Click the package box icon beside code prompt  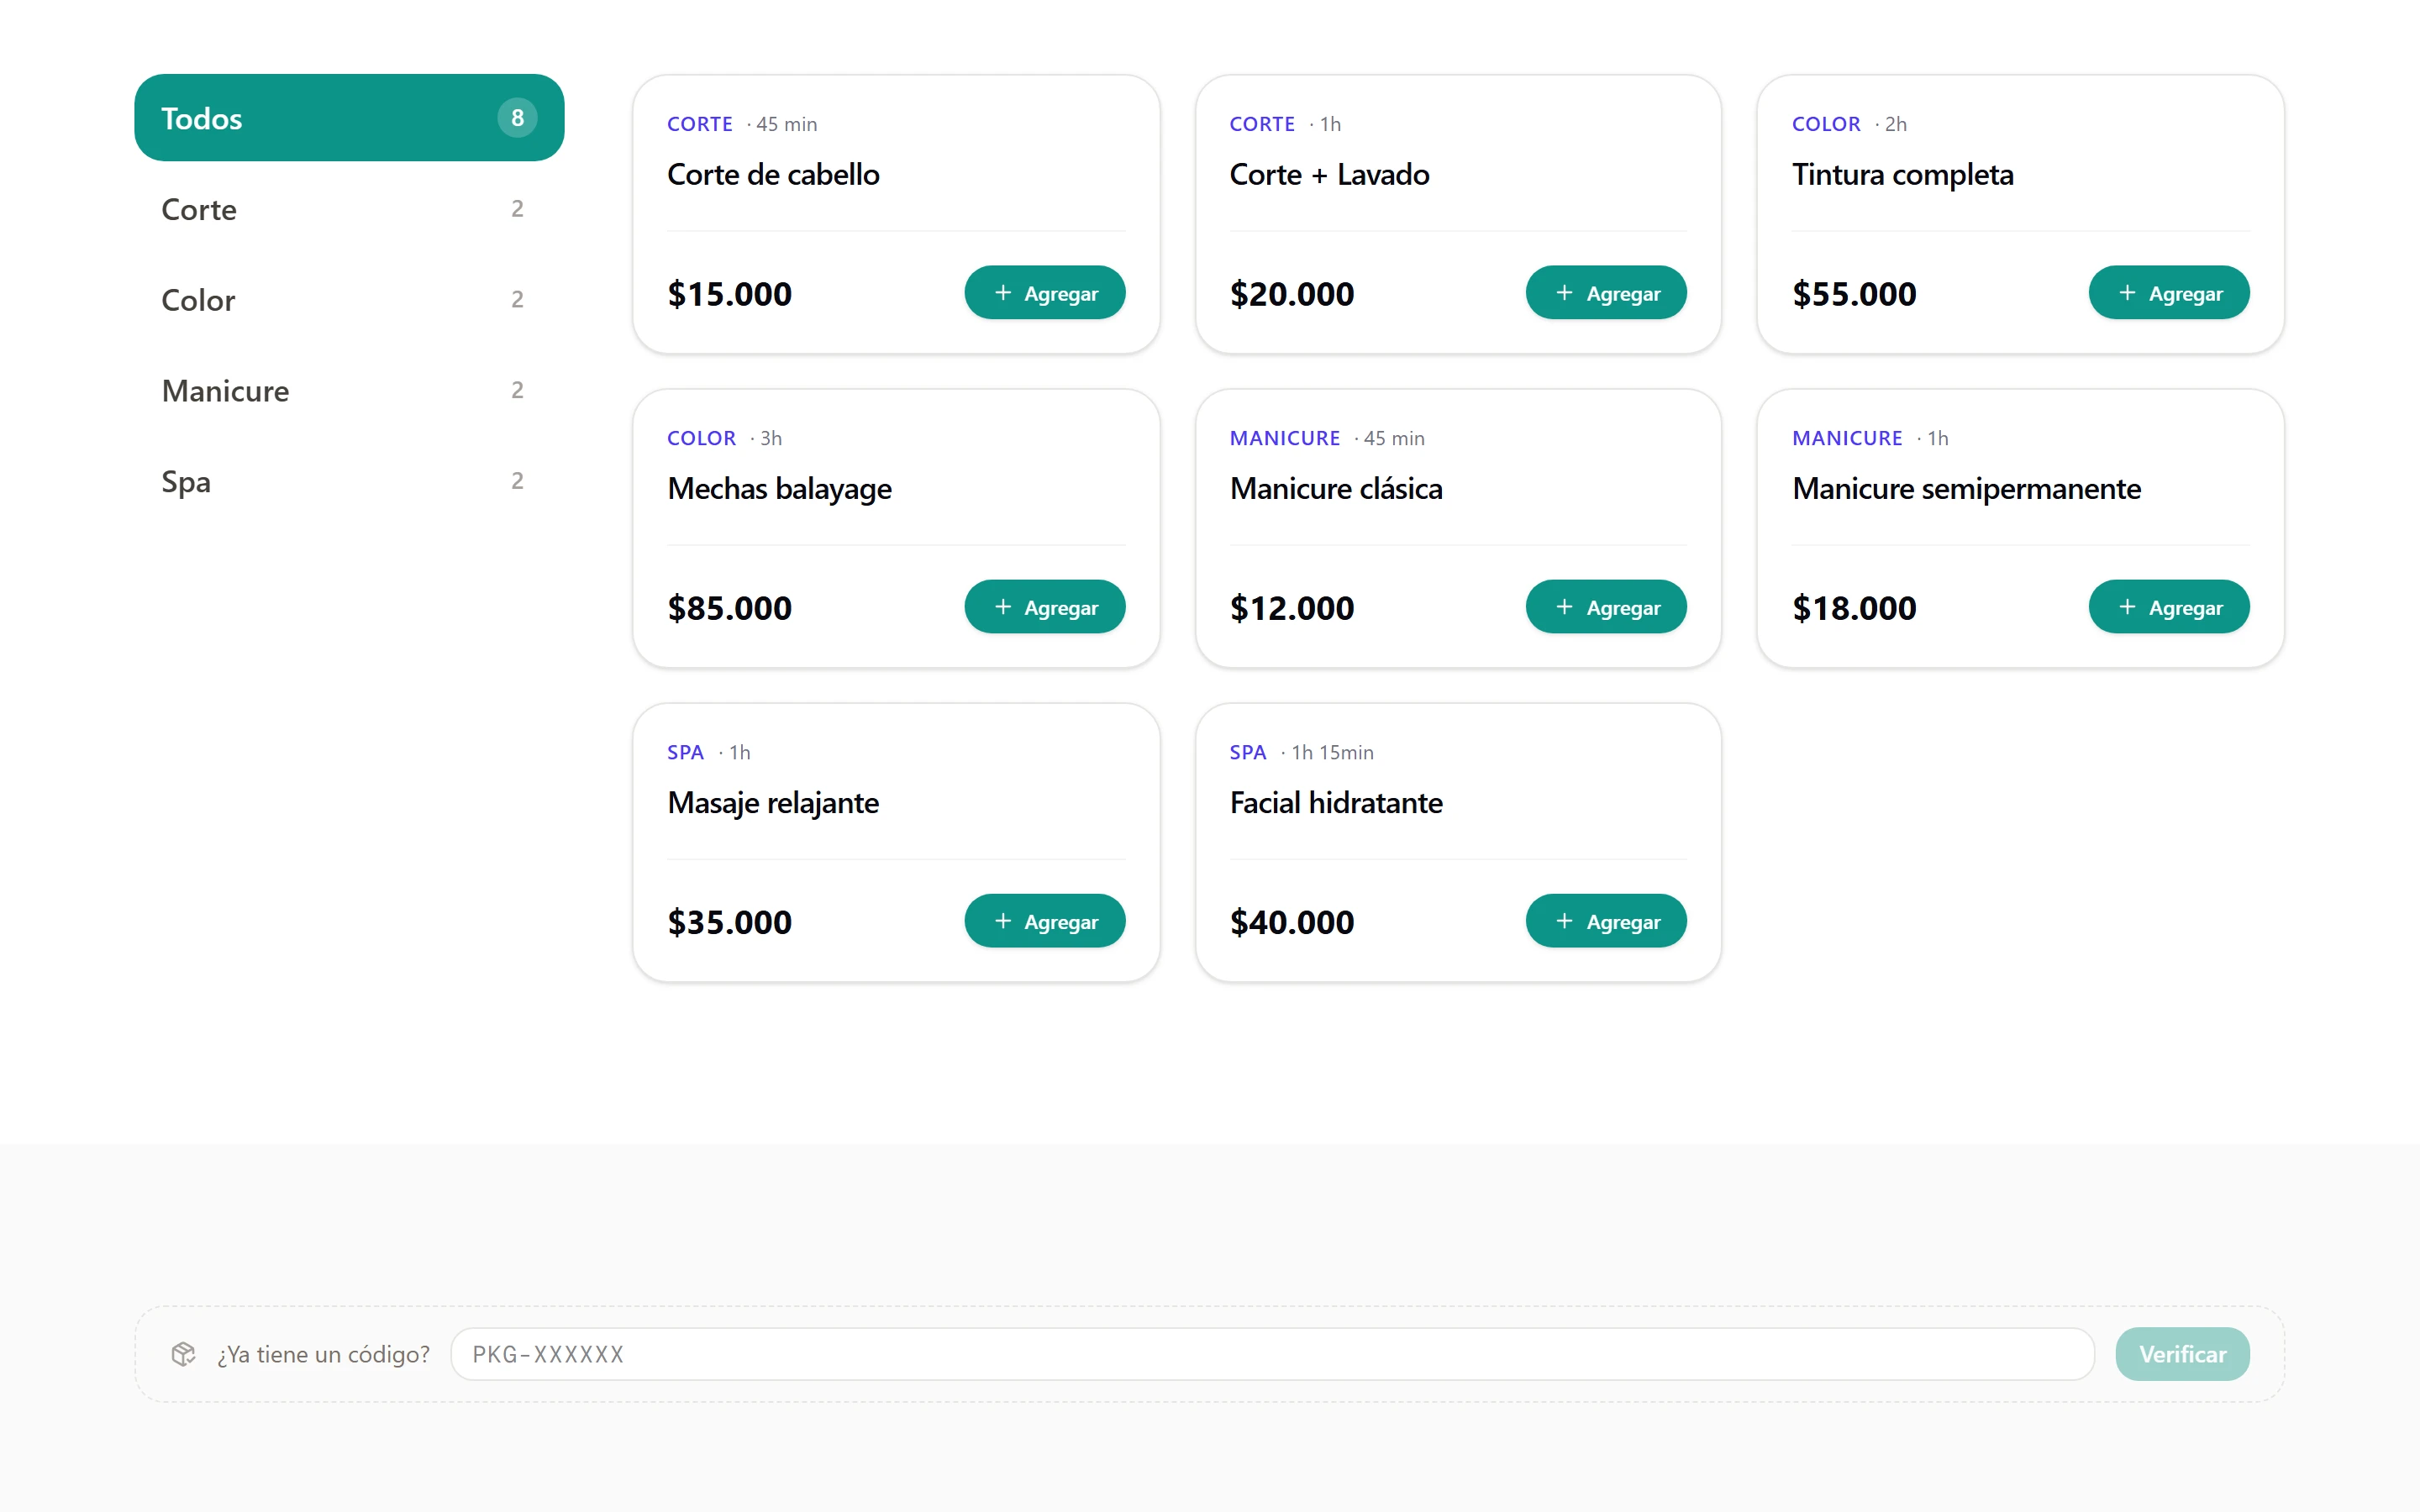pyautogui.click(x=183, y=1354)
